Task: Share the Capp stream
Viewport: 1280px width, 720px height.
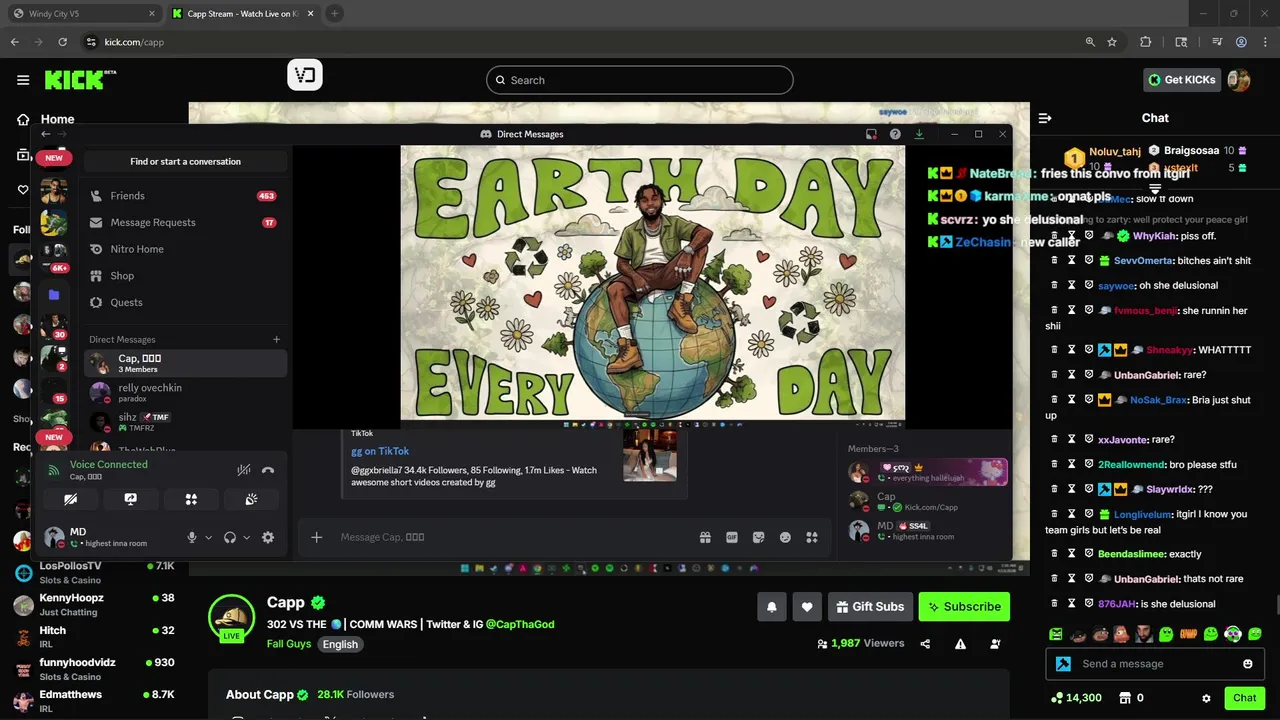Action: coord(925,644)
